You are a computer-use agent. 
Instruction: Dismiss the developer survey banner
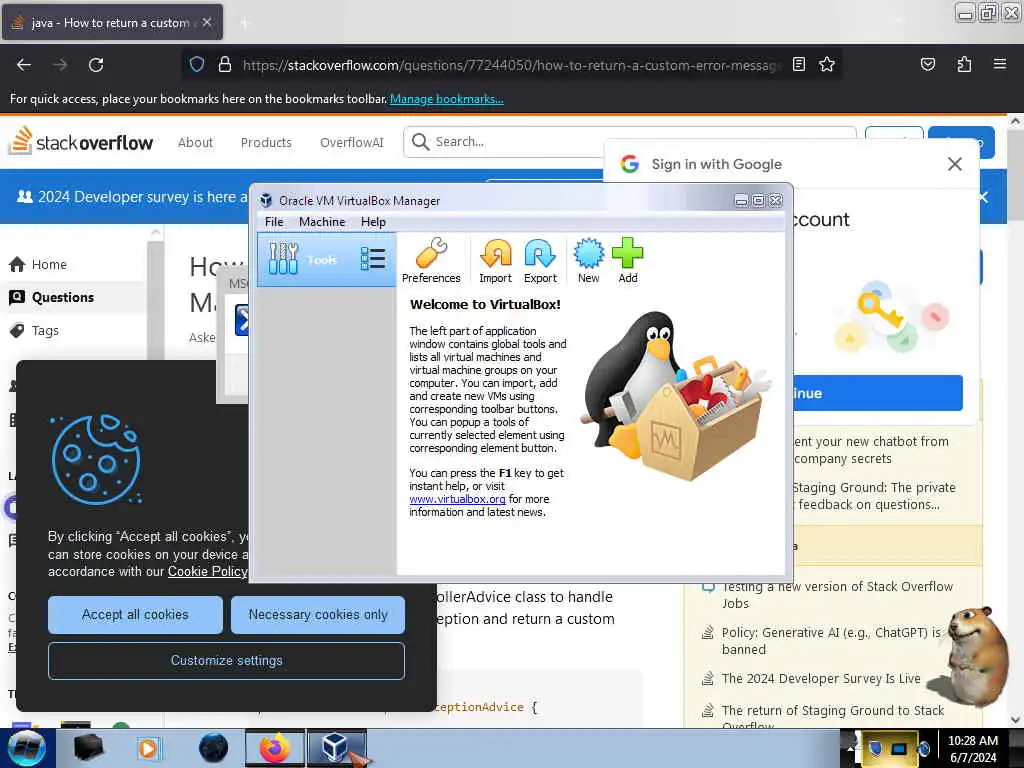984,197
